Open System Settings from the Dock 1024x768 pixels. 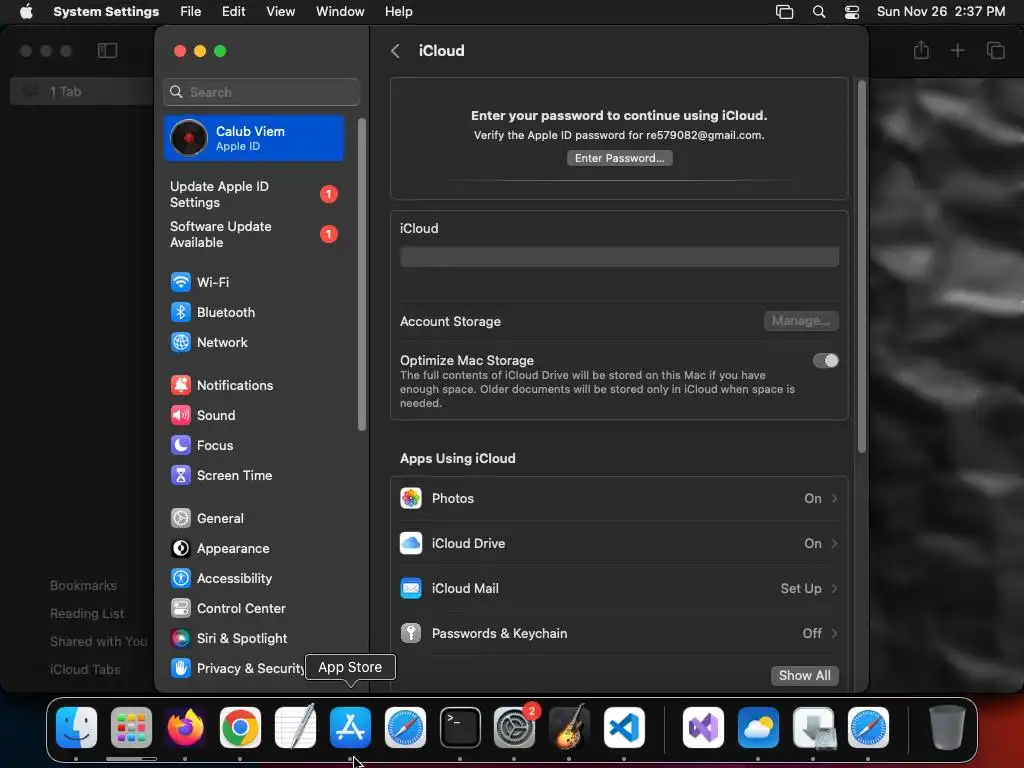[x=515, y=728]
